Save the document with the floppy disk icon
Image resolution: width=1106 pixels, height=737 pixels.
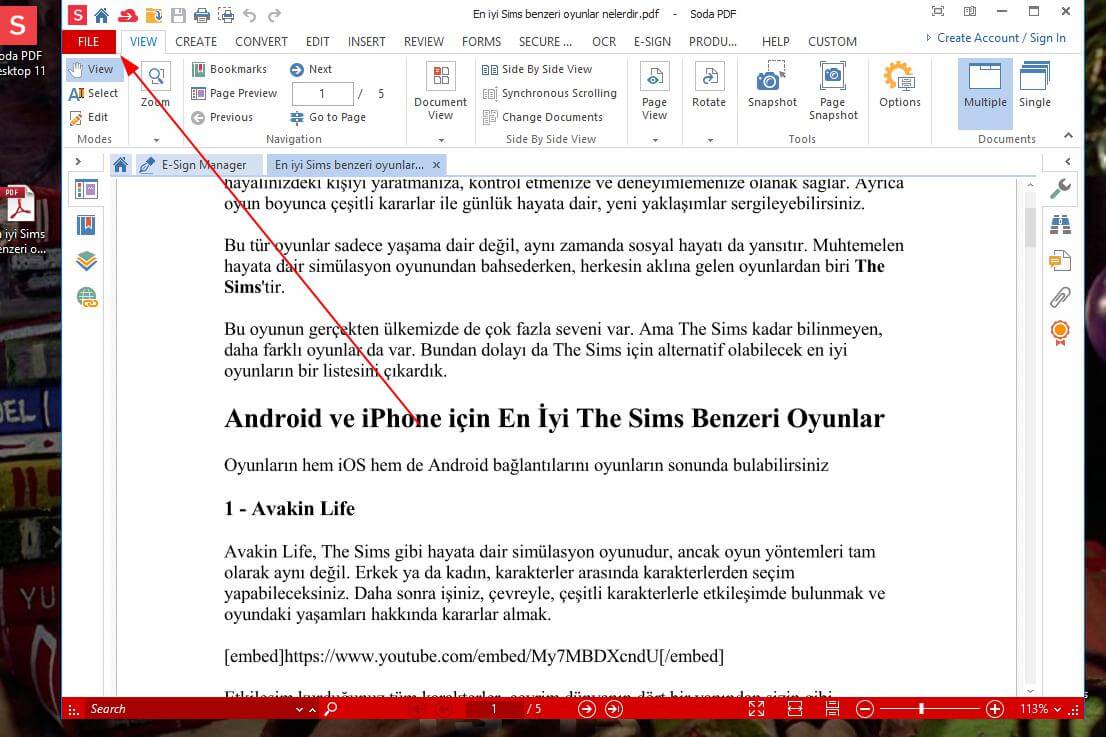tap(178, 14)
